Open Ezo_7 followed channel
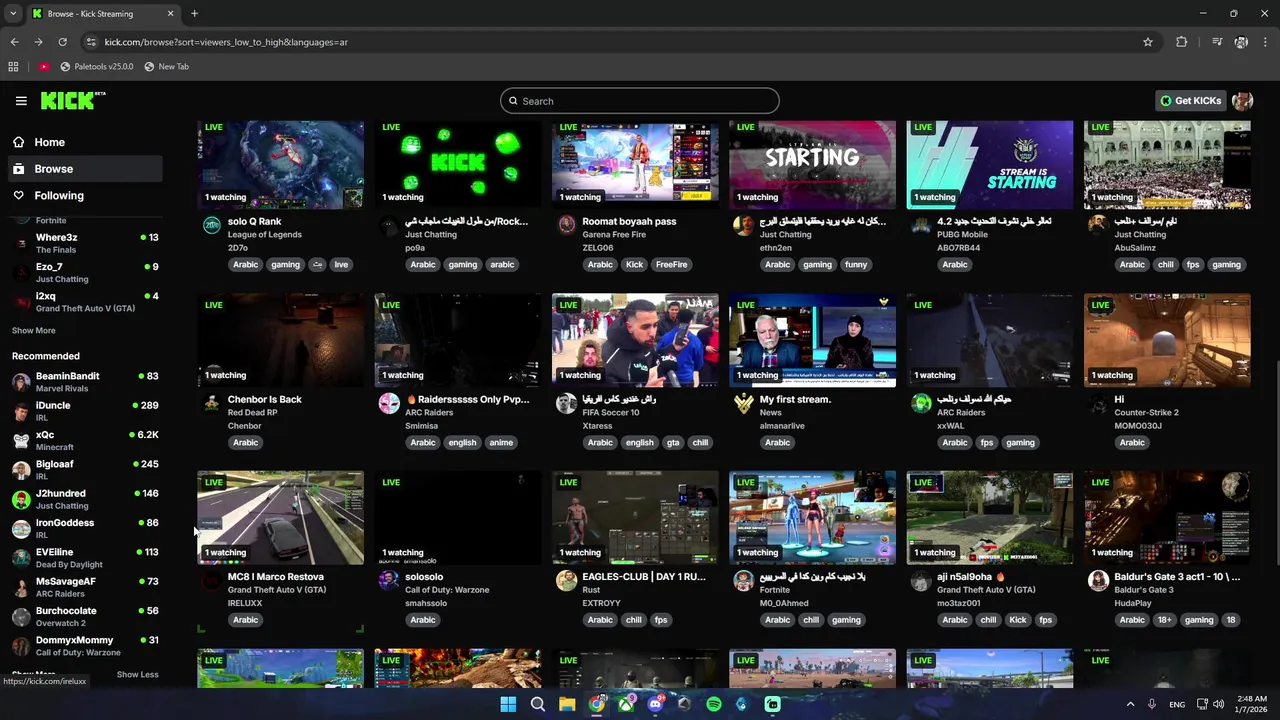The image size is (1280, 720). tap(85, 272)
